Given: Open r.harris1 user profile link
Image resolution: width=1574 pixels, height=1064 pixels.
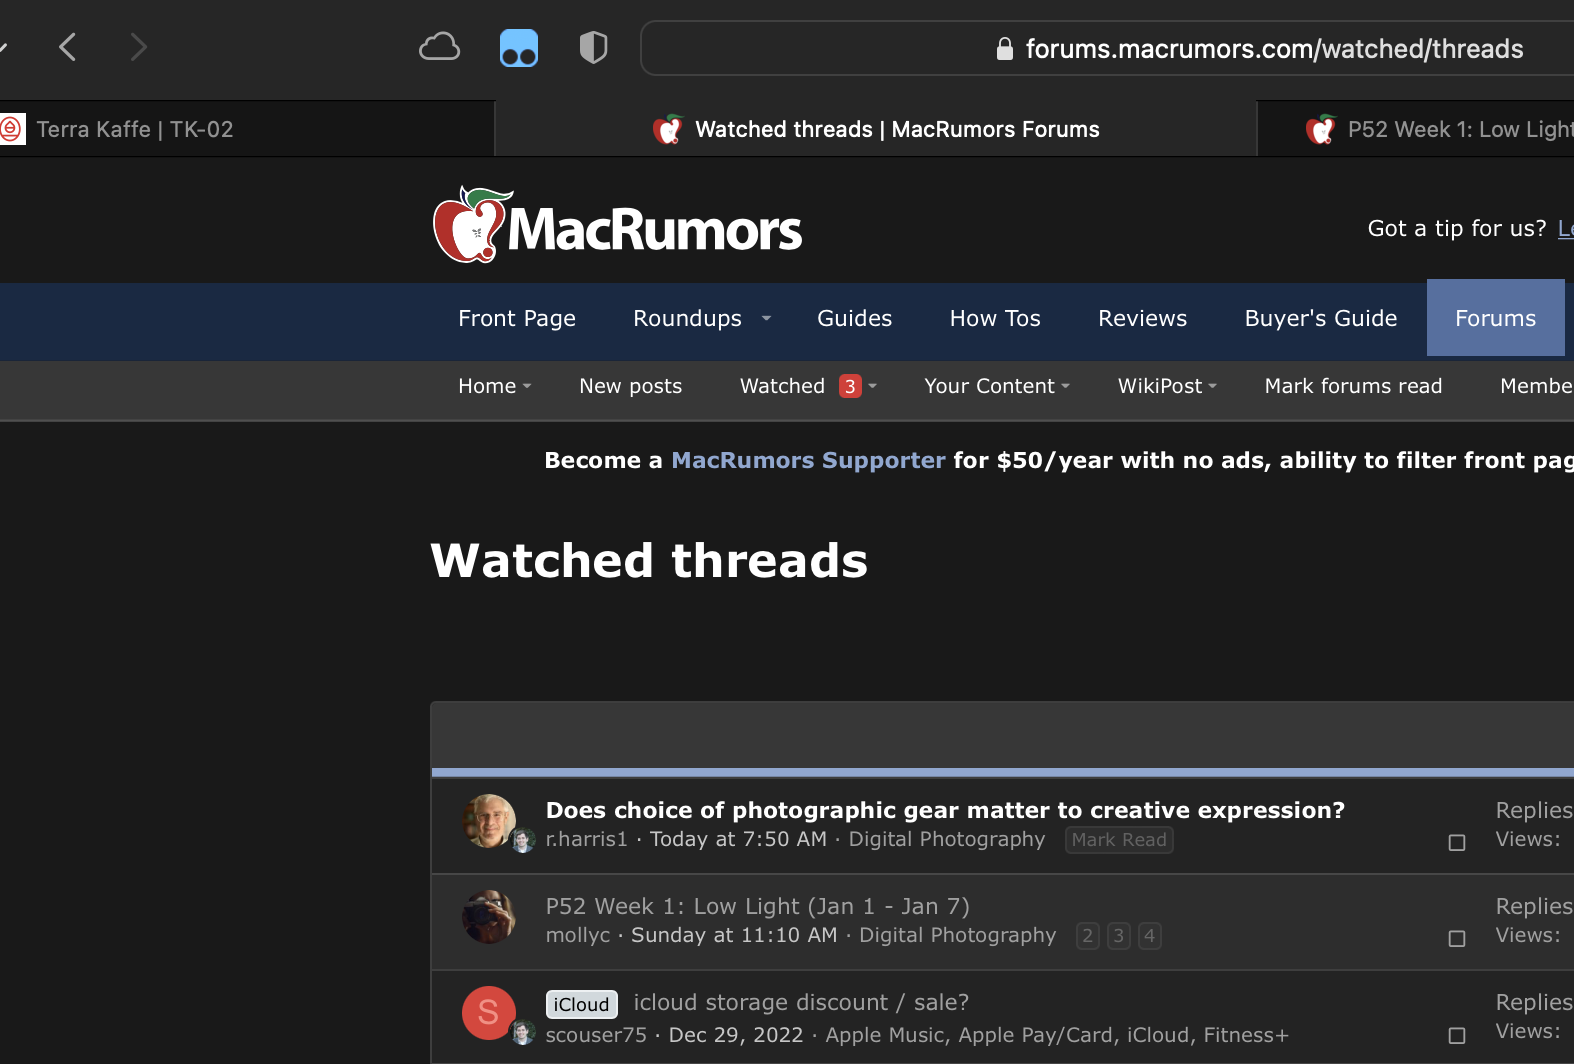Looking at the screenshot, I should (587, 839).
